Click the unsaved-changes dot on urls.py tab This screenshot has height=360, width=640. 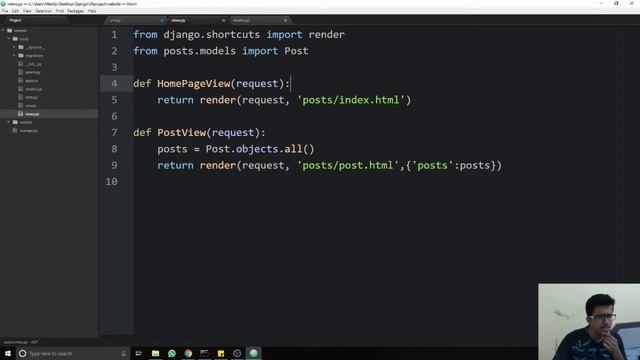(162, 20)
